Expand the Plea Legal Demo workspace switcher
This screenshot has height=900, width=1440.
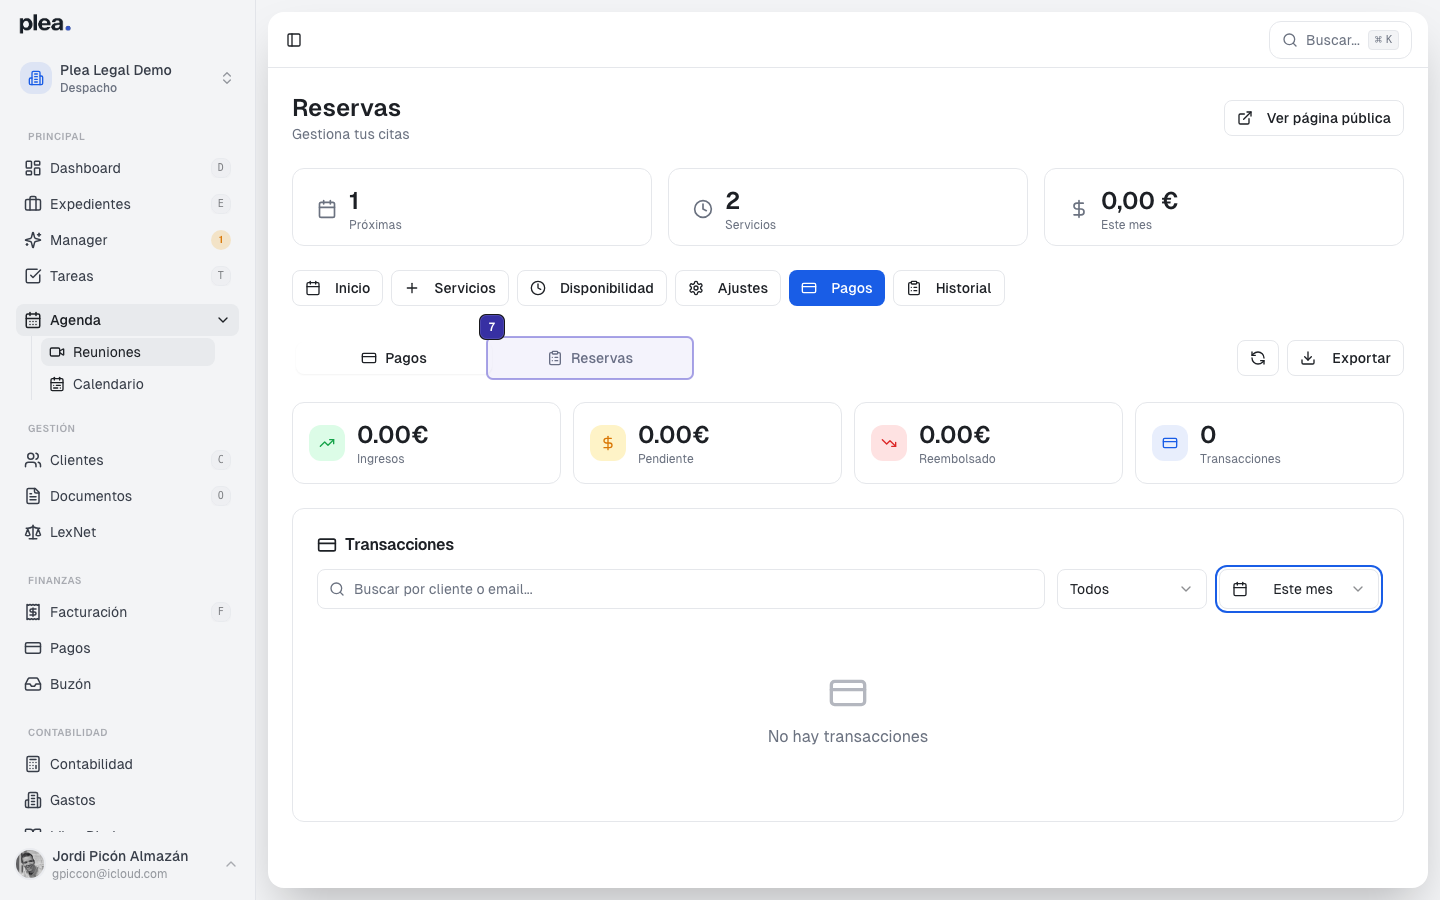click(x=227, y=78)
